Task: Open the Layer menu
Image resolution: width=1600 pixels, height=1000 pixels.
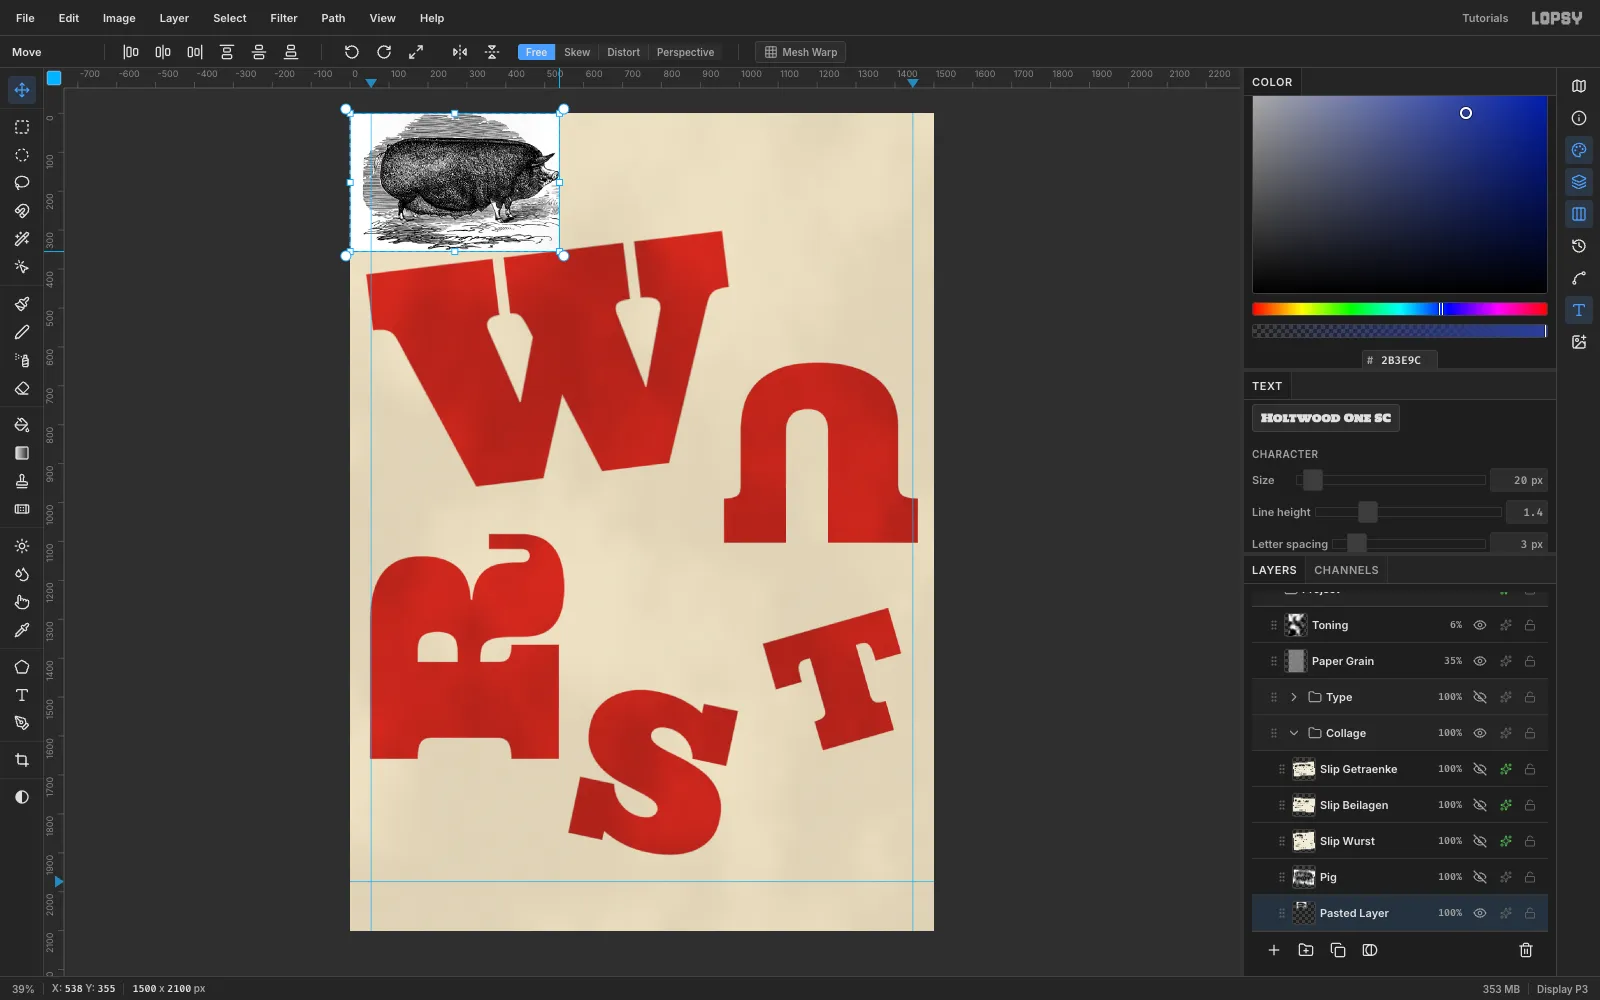Action: (174, 18)
